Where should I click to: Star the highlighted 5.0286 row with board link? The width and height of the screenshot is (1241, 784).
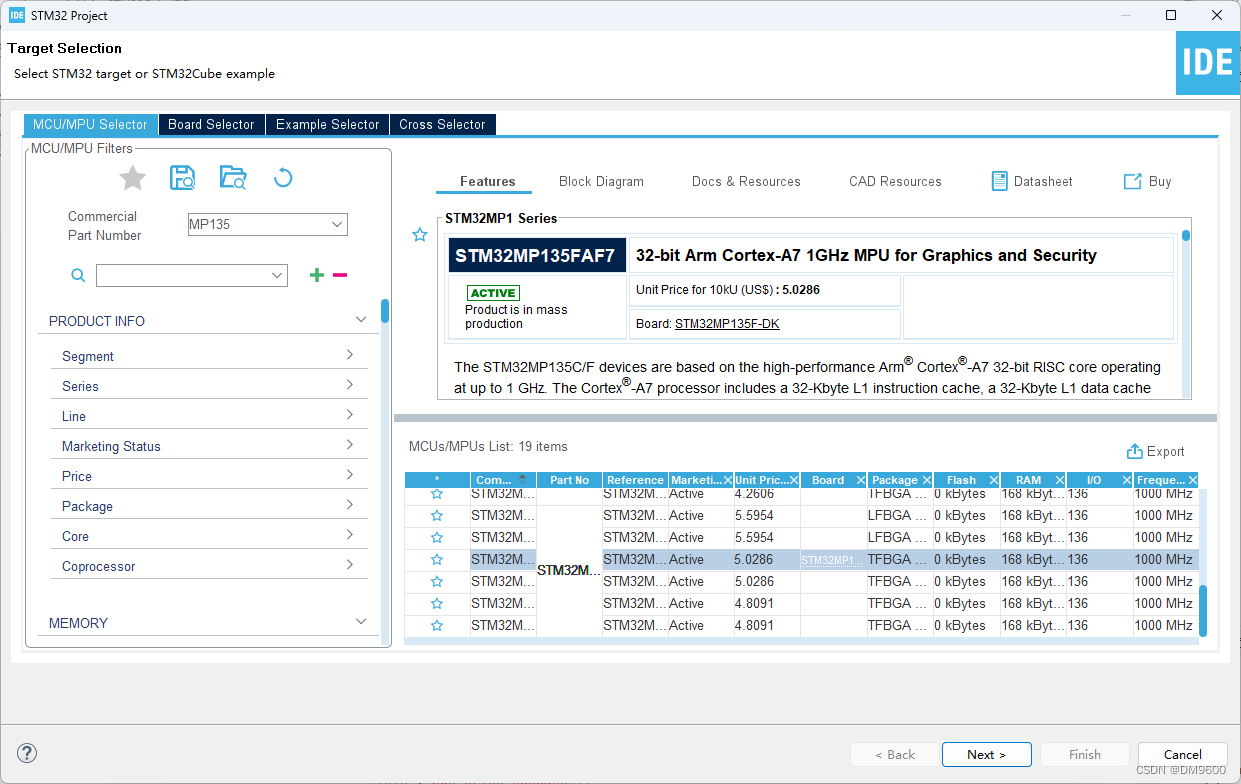(436, 560)
